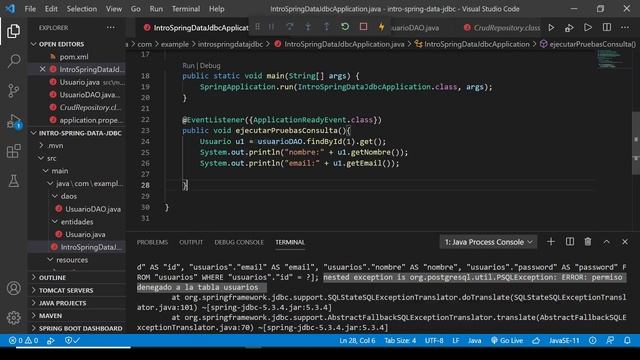Open UsuarioDAO.java in daos folder

(x=93, y=209)
